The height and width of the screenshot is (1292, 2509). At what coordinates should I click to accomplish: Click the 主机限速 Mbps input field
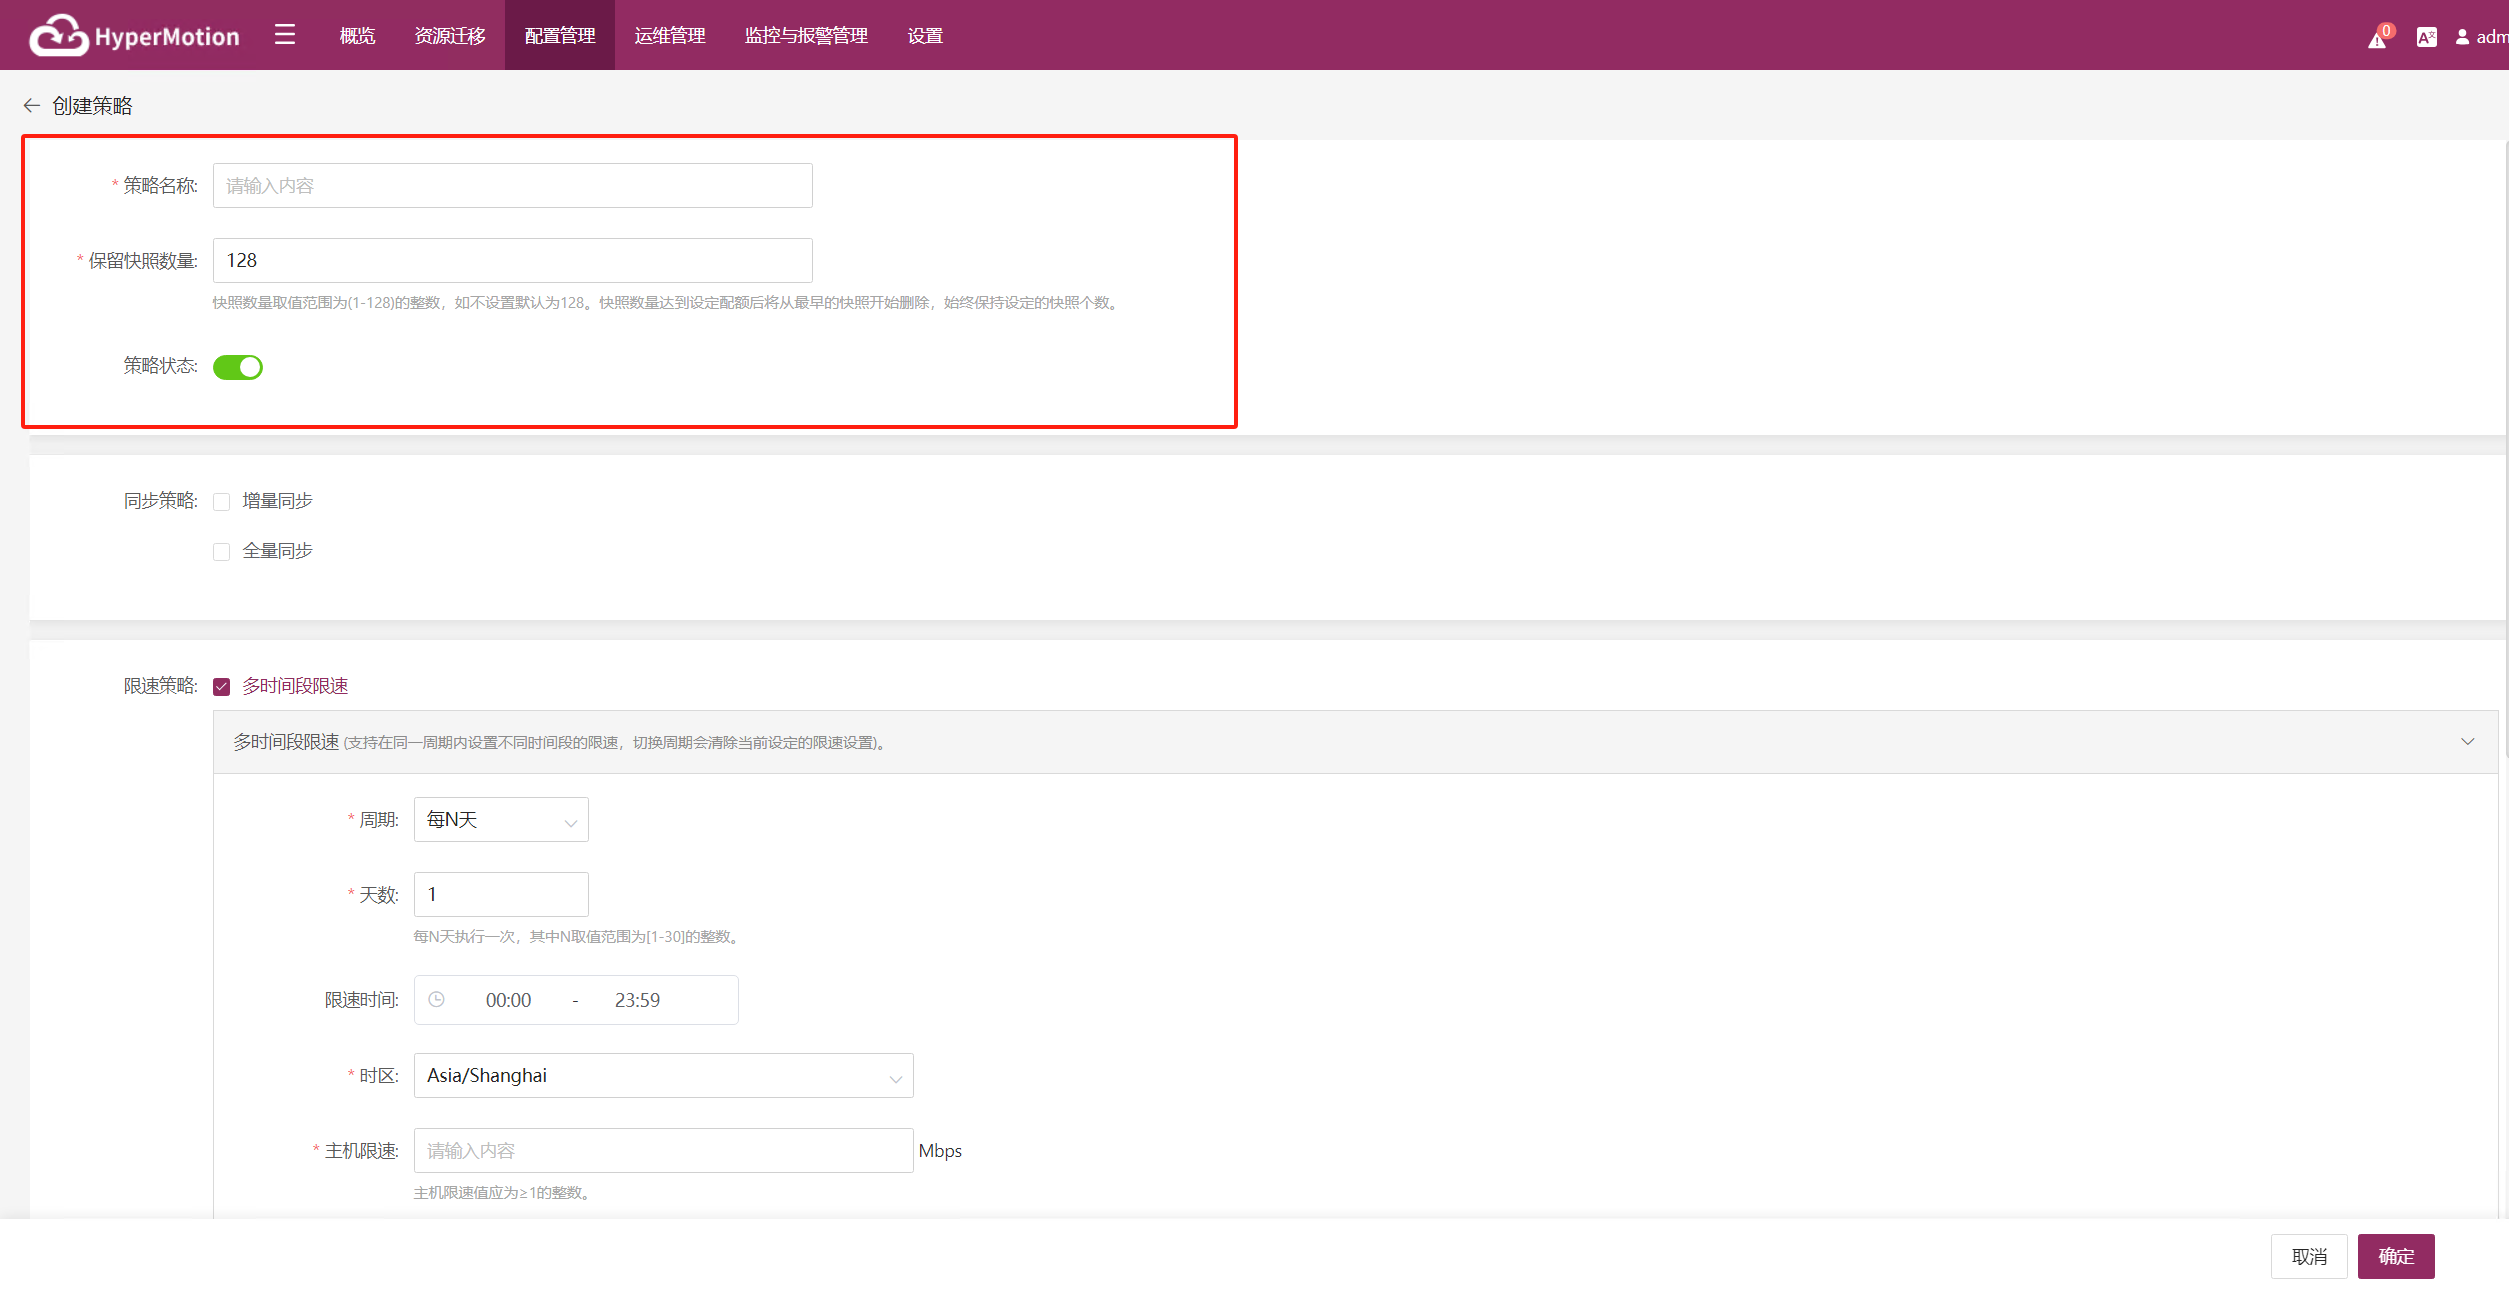tap(664, 1150)
